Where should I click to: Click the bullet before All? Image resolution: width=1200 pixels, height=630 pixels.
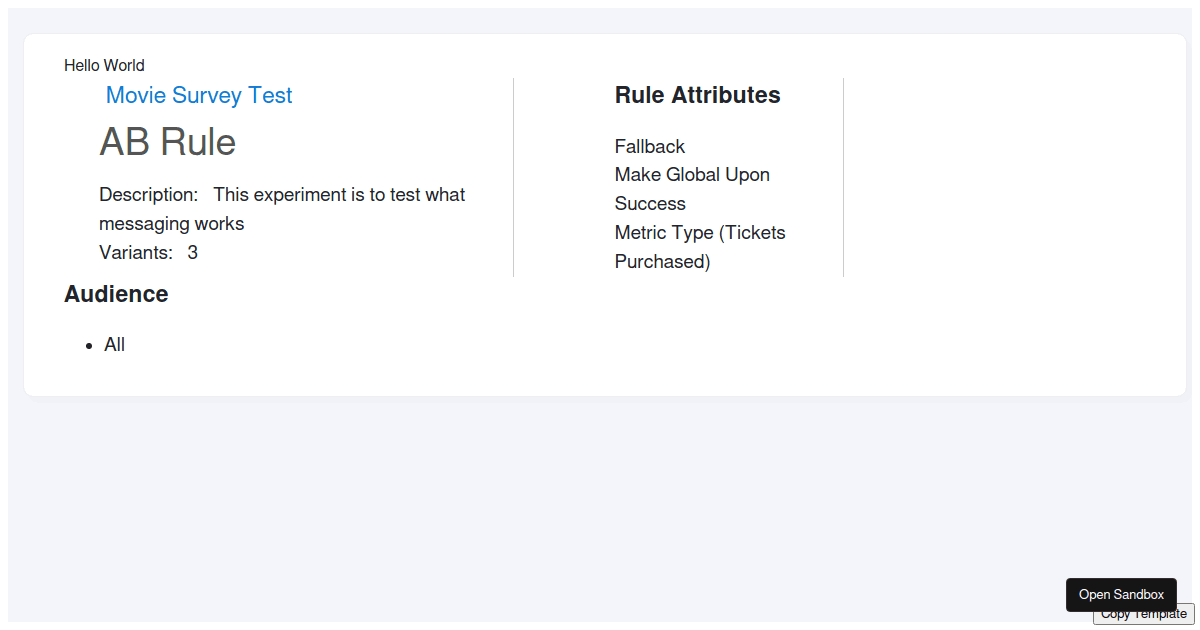89,346
